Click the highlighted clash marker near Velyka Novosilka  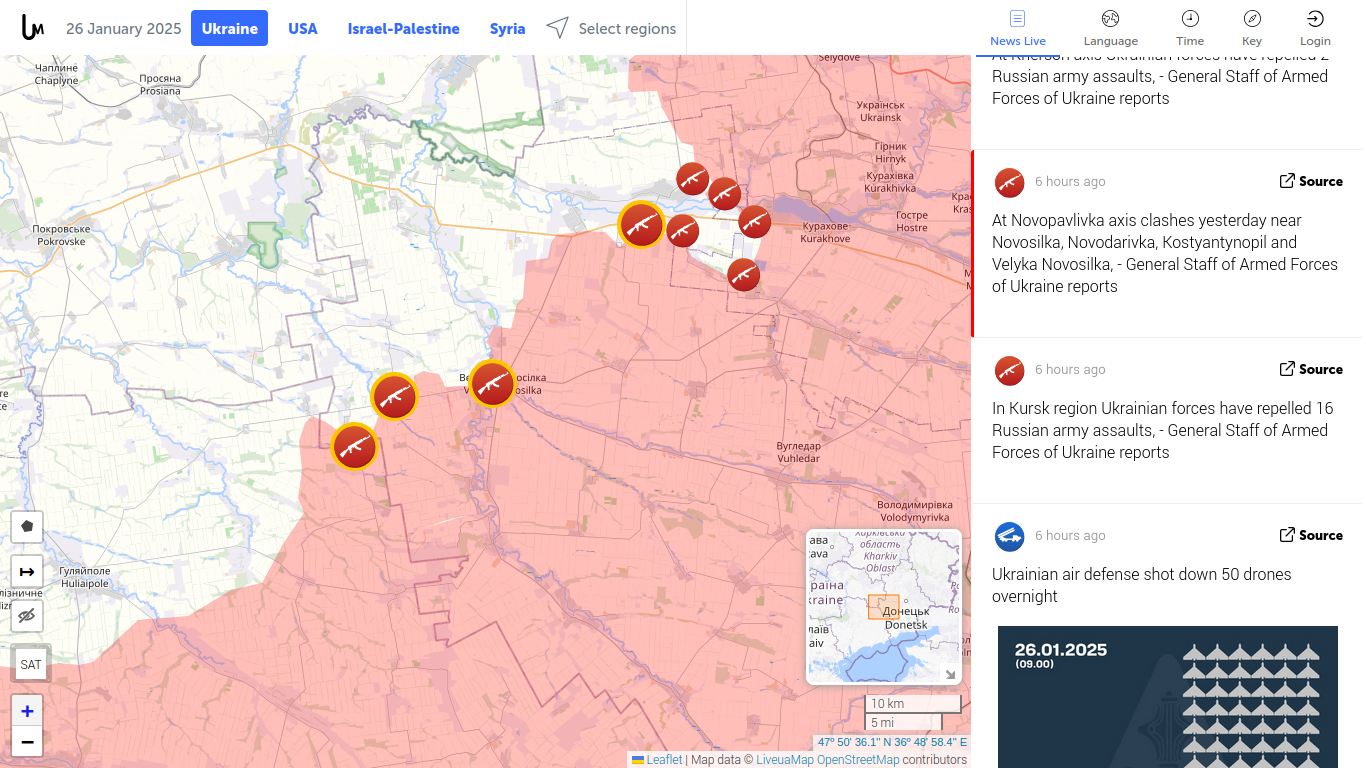coord(493,384)
